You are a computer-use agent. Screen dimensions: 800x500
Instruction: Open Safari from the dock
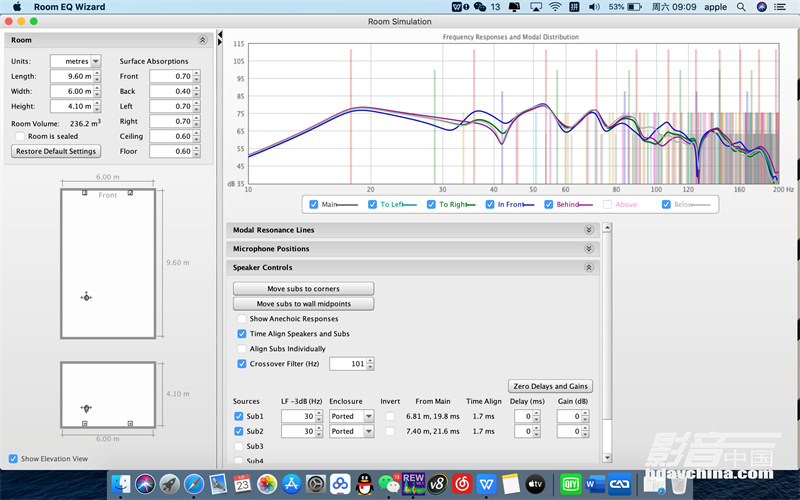point(194,484)
